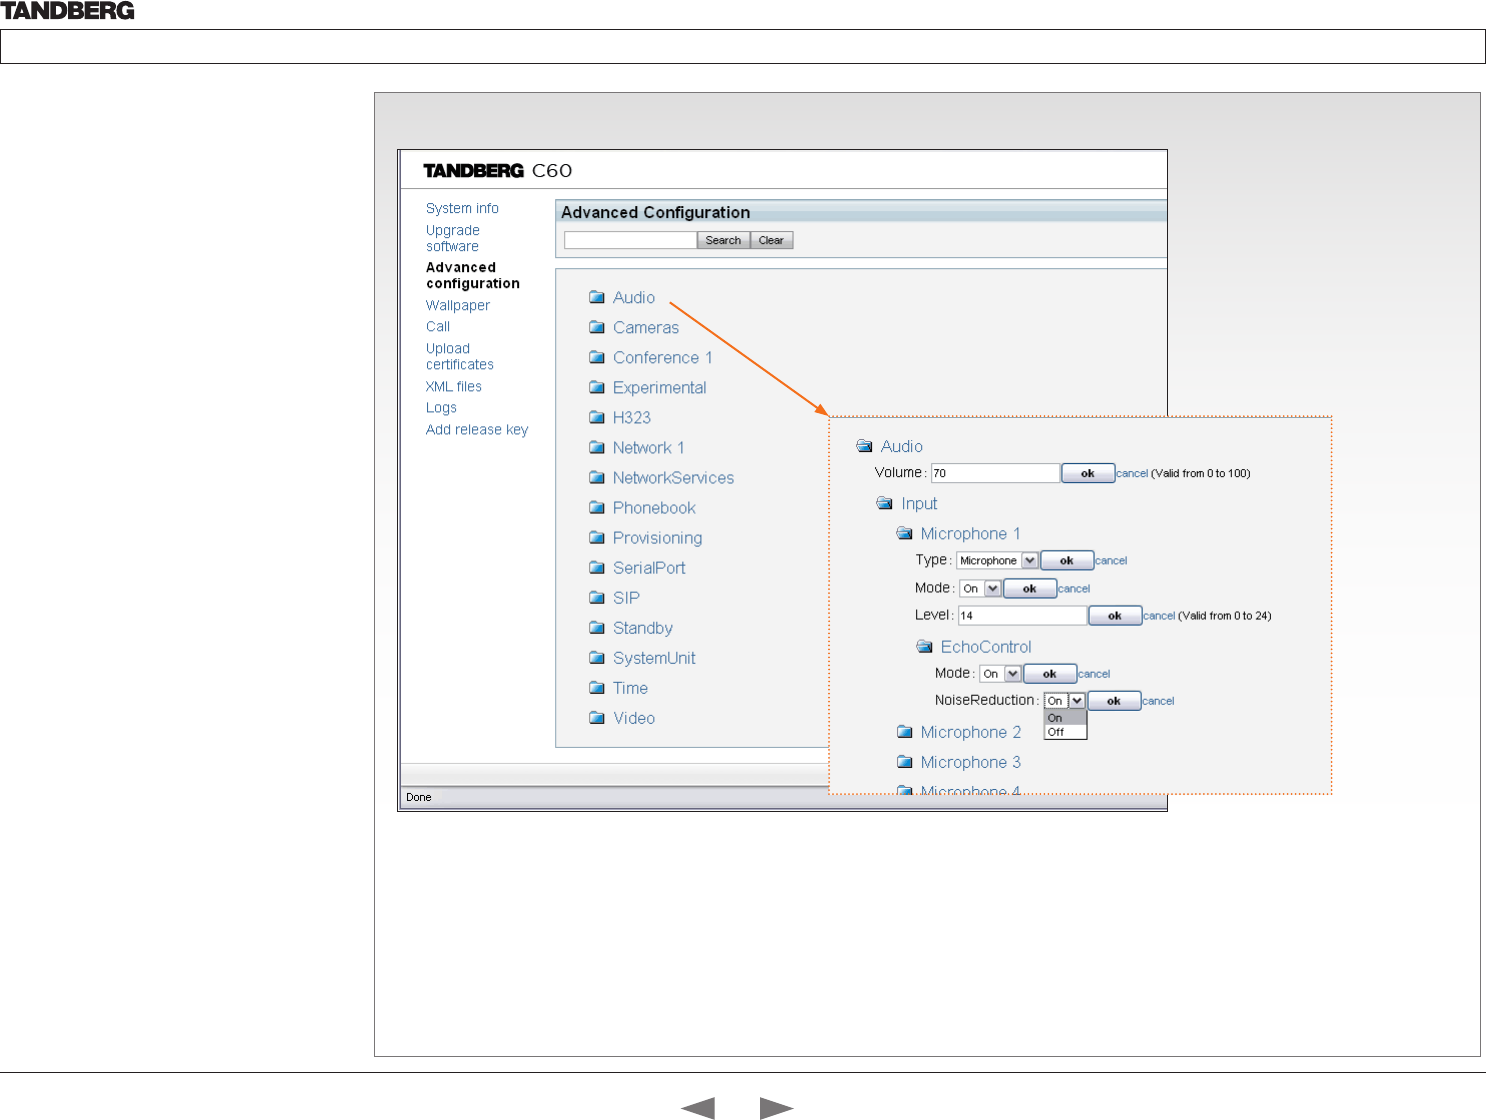Go to Upgrade software page

click(x=453, y=238)
